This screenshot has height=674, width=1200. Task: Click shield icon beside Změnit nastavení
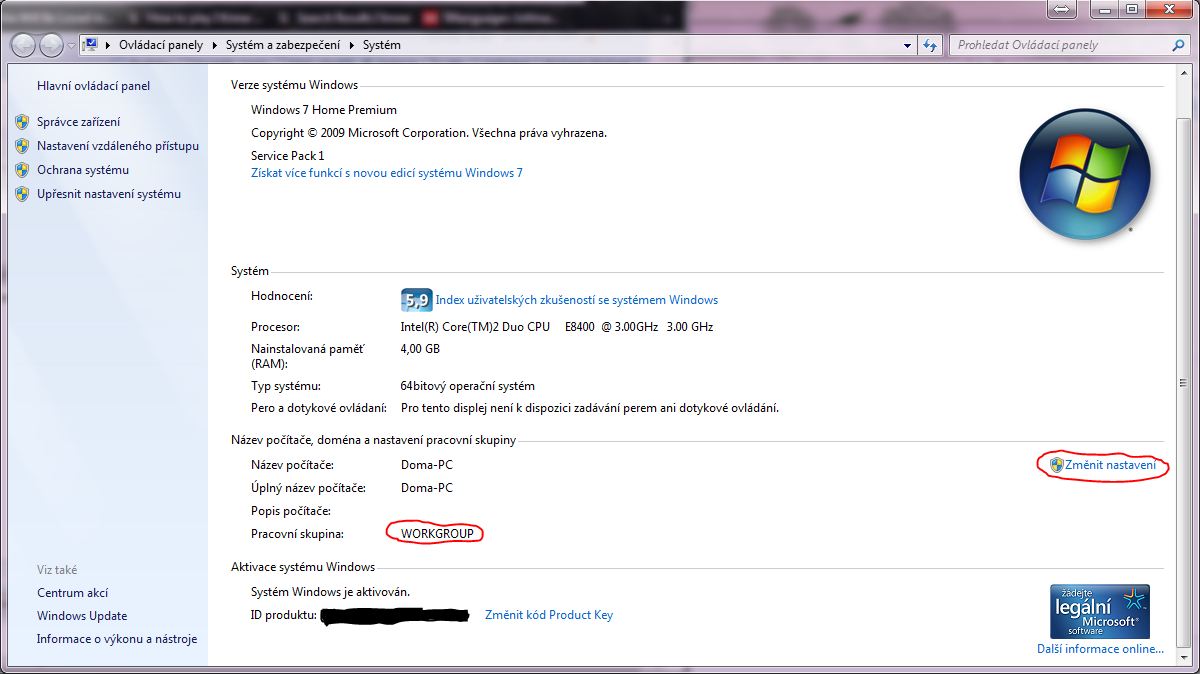click(1056, 465)
